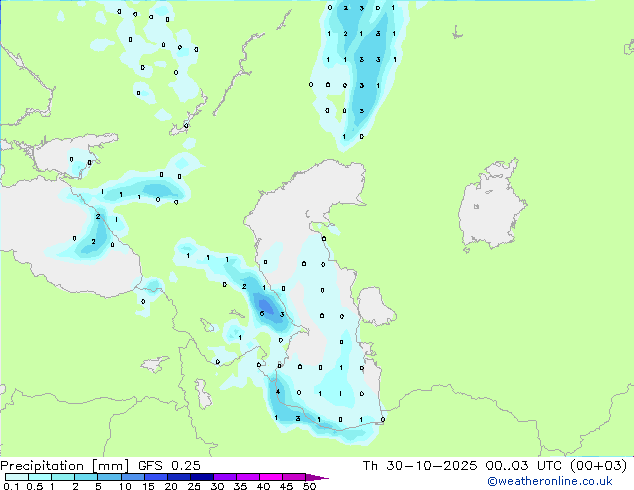Click the '10' legend scale label
The height and width of the screenshot is (490, 634).
tap(125, 486)
